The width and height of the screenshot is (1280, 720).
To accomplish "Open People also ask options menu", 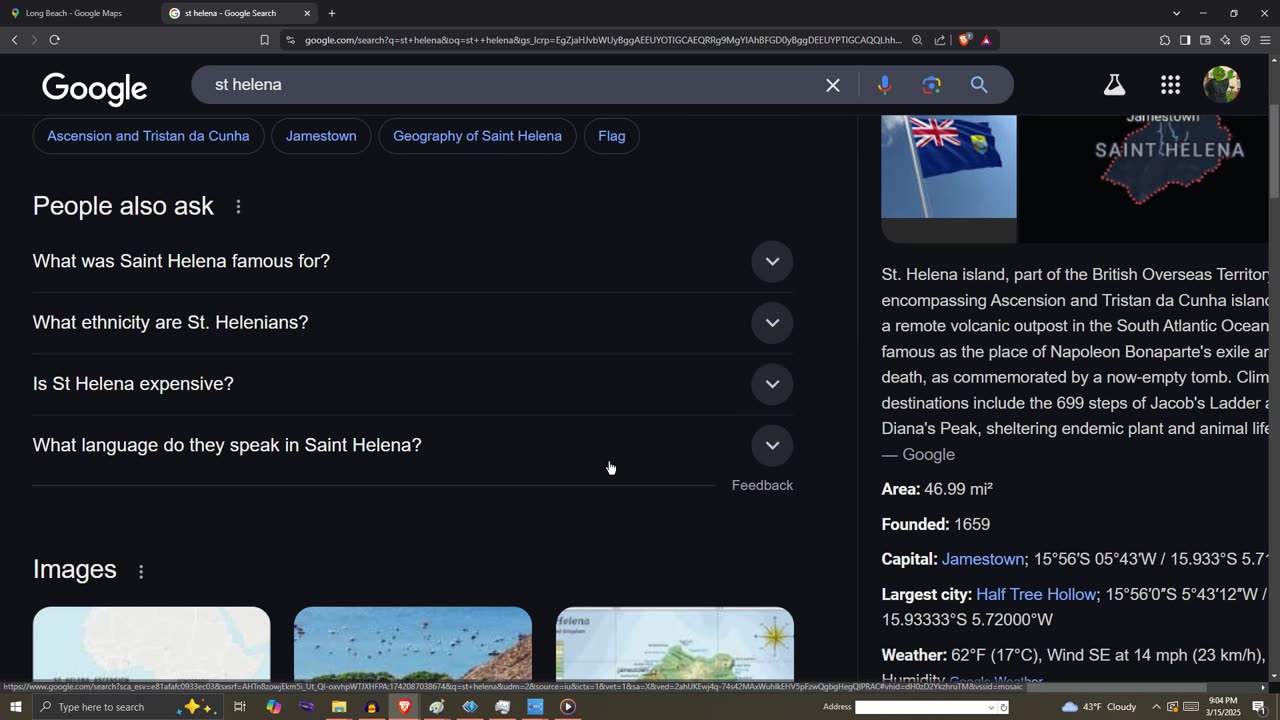I will 238,206.
